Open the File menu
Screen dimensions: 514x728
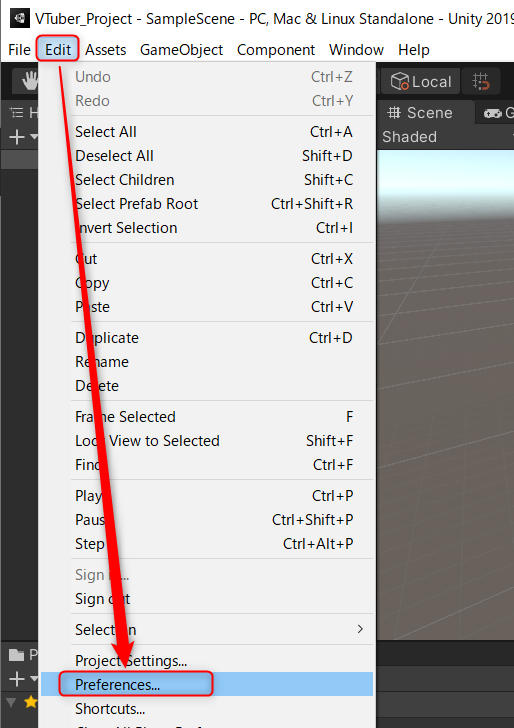[x=20, y=50]
